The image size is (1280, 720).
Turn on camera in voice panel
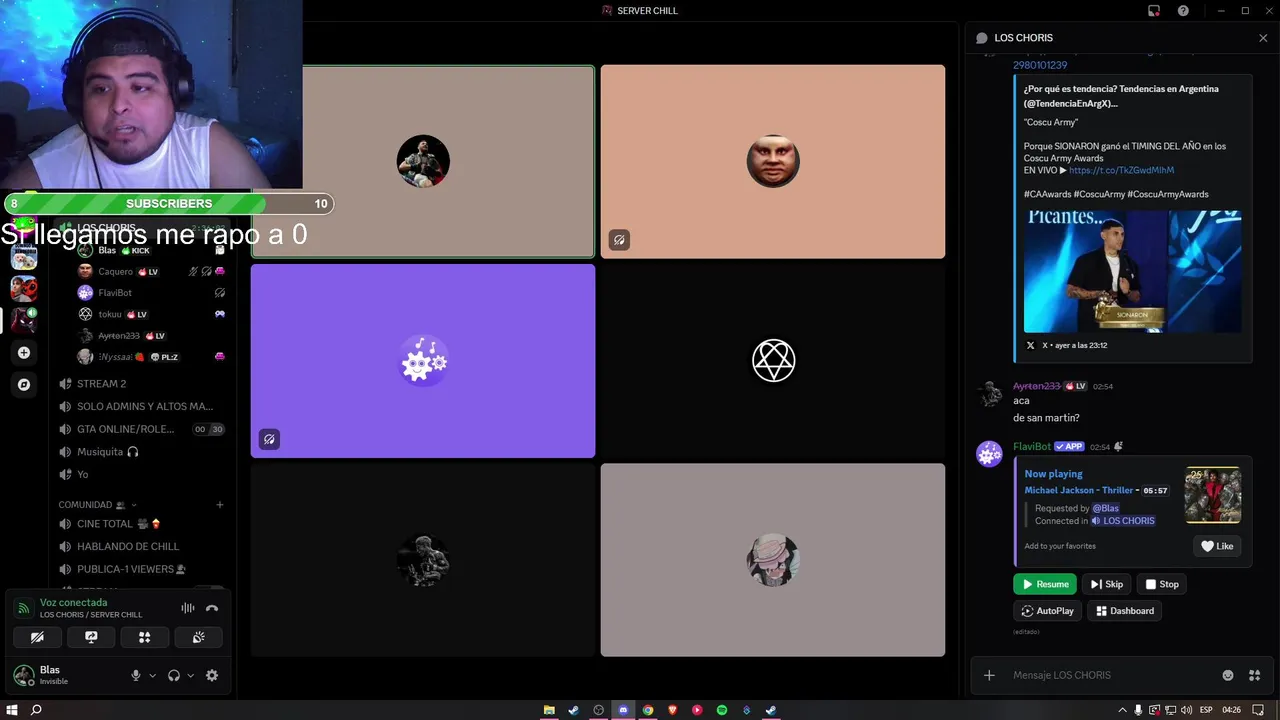(37, 637)
